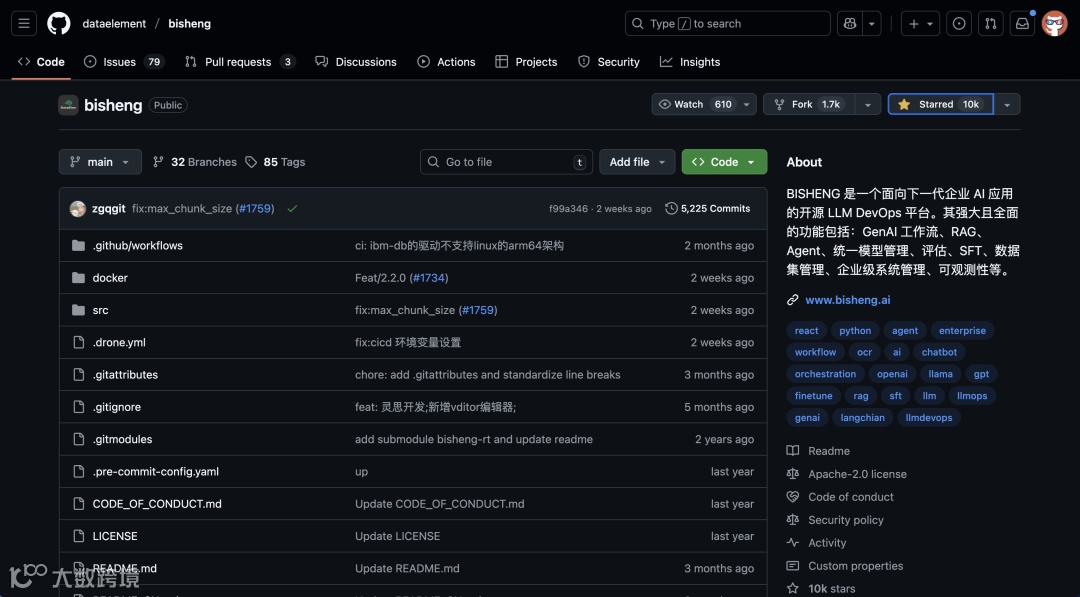Click the GitHub logo home icon

(x=59, y=23)
